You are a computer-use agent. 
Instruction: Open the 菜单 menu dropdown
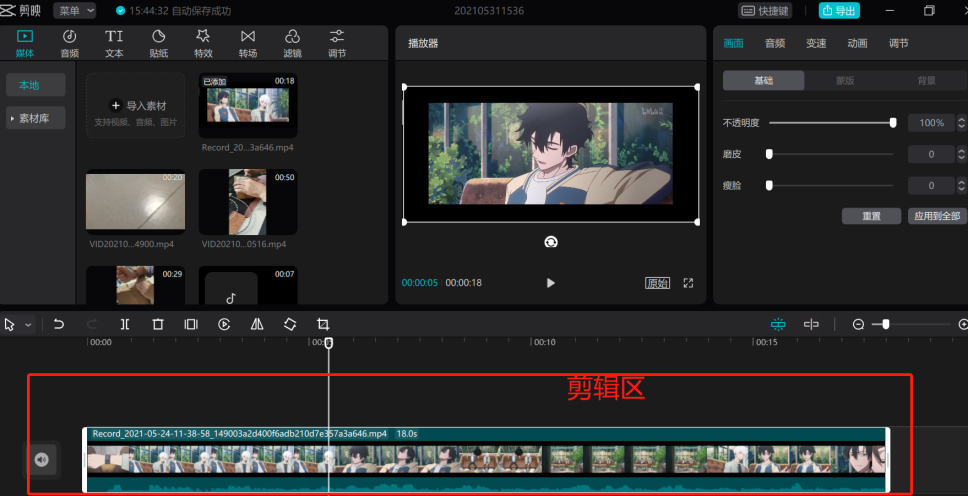pos(75,11)
